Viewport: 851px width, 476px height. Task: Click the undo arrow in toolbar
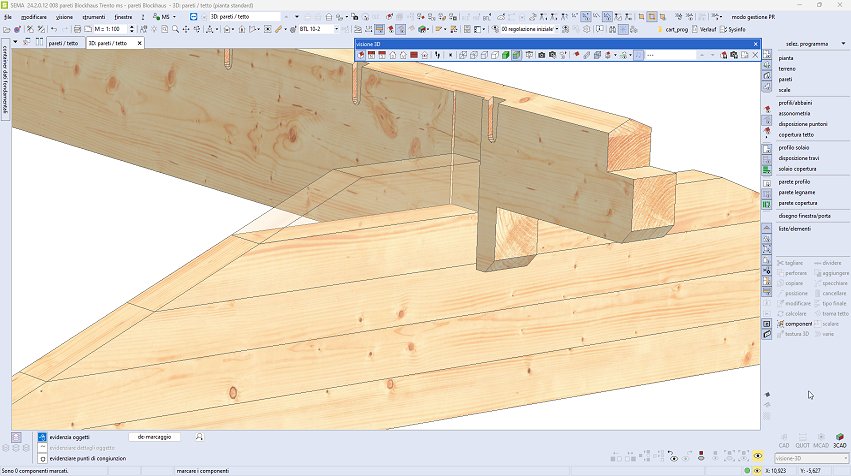[53, 29]
